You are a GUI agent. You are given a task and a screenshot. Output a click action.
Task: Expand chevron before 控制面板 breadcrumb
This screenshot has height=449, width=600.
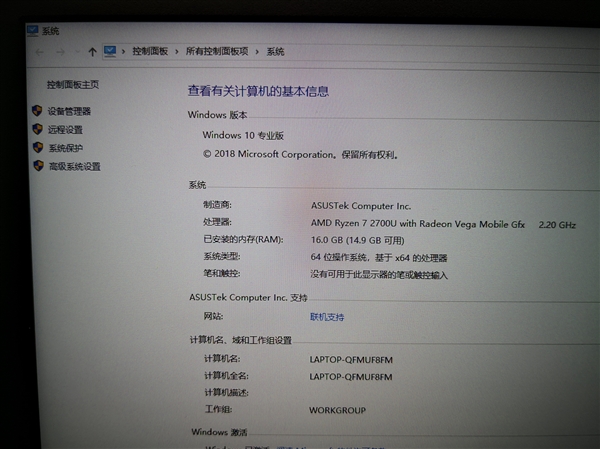click(x=123, y=51)
